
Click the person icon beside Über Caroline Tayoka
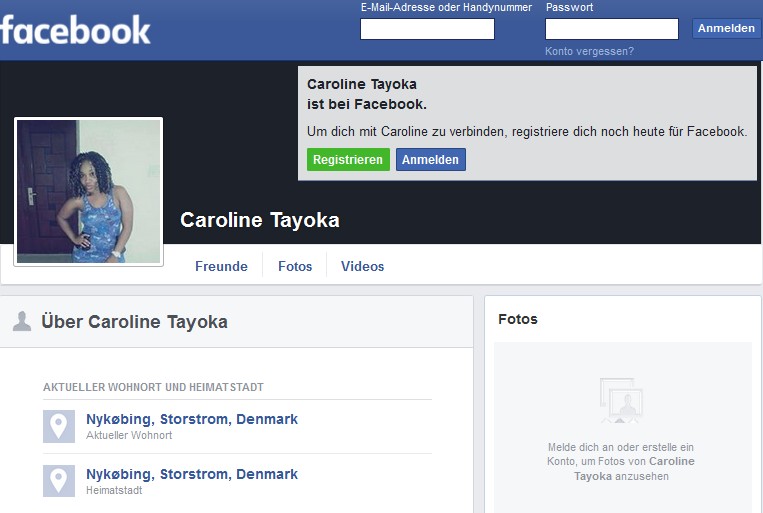22,321
